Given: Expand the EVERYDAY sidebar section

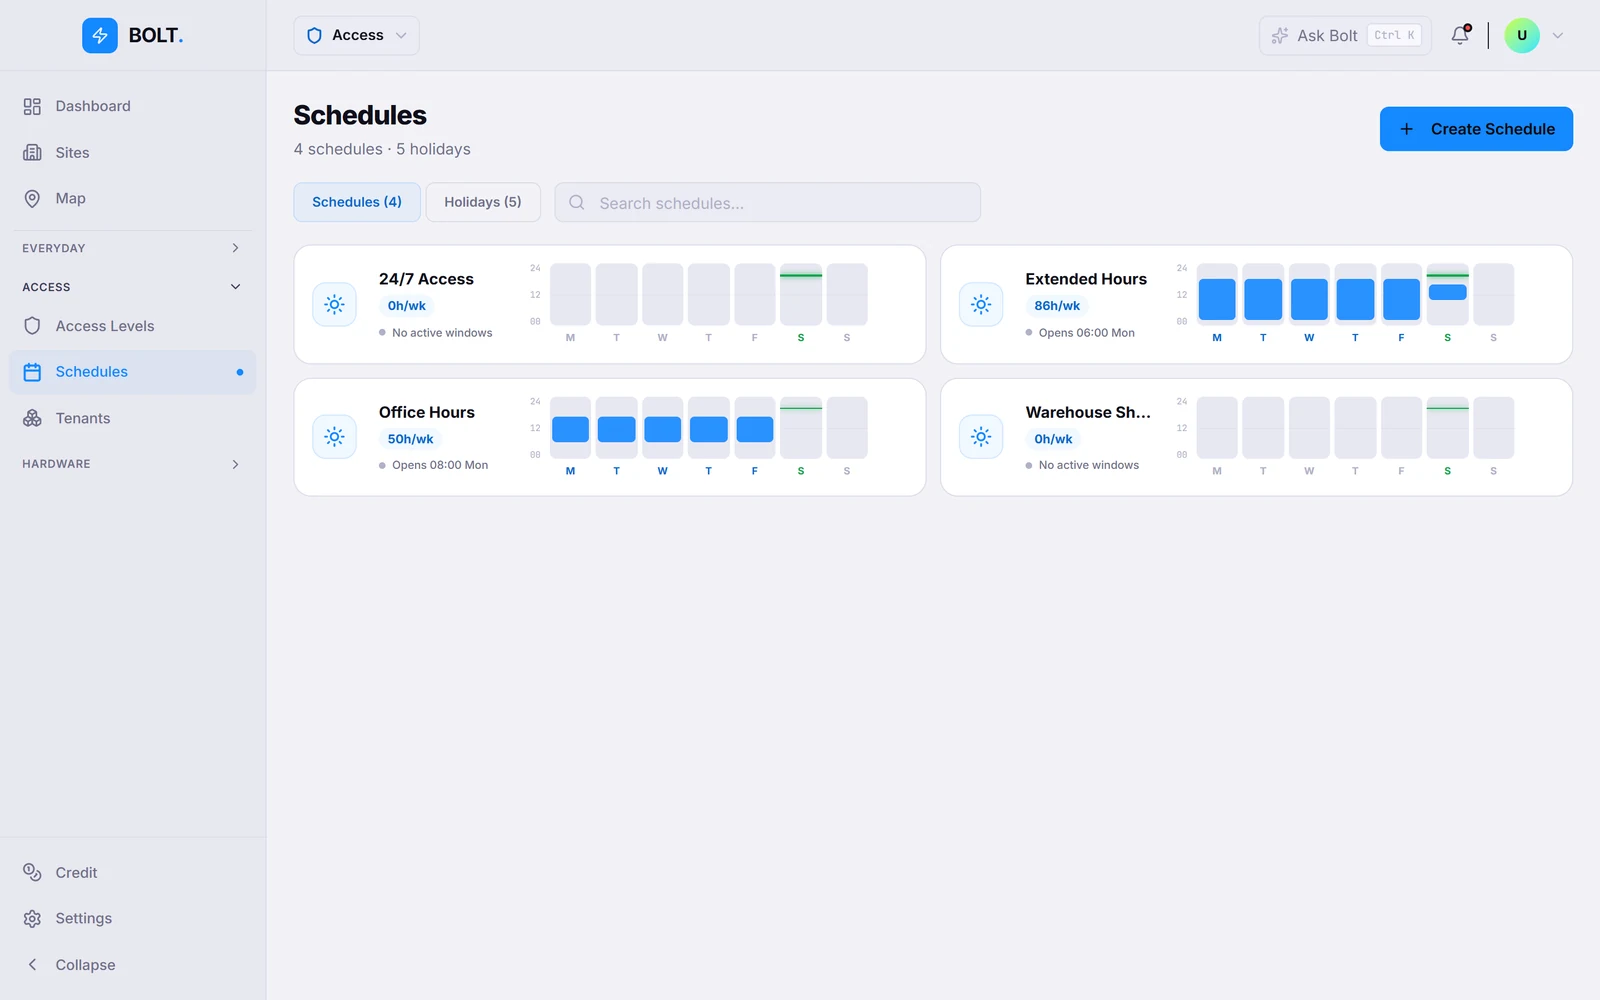Looking at the screenshot, I should click(133, 248).
